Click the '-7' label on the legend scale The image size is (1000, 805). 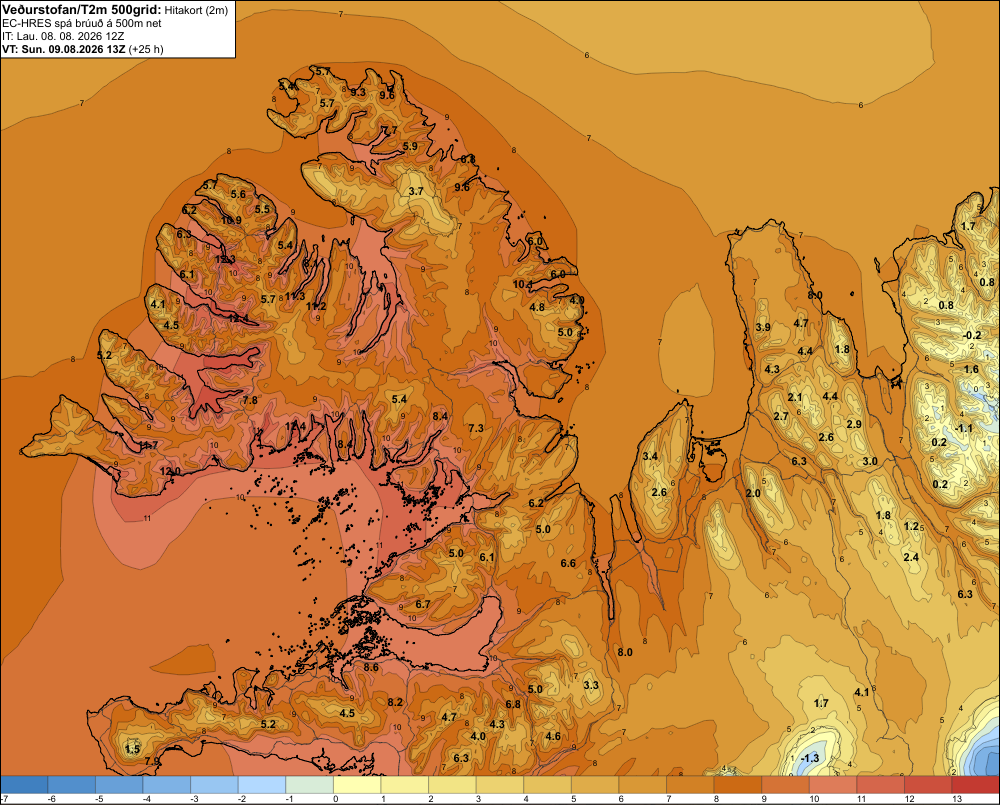point(4,799)
